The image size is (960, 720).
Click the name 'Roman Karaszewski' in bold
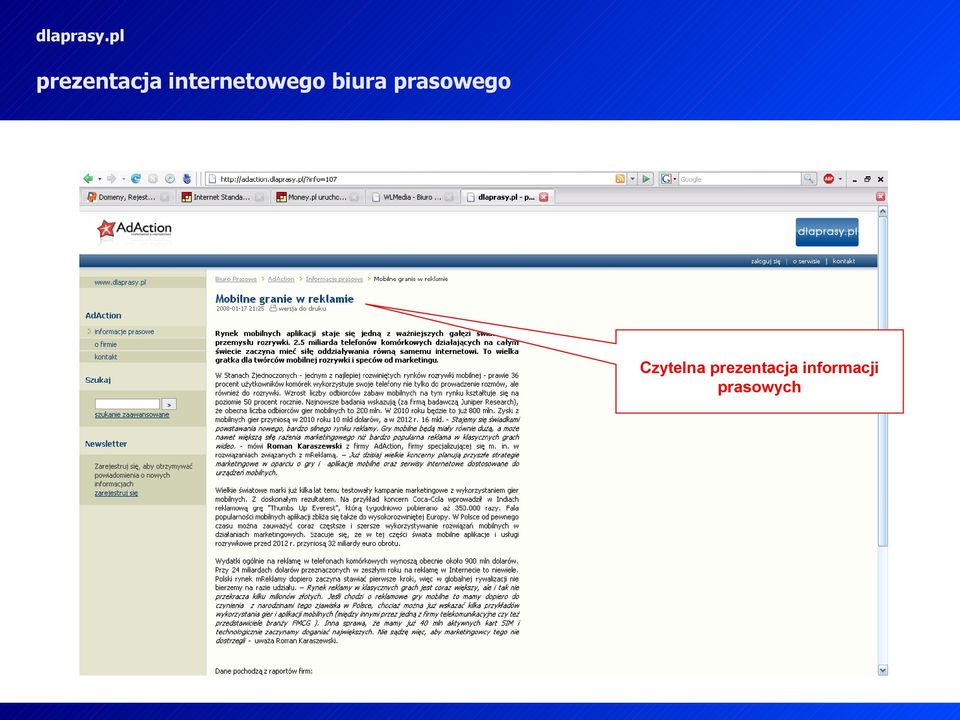pyautogui.click(x=304, y=446)
